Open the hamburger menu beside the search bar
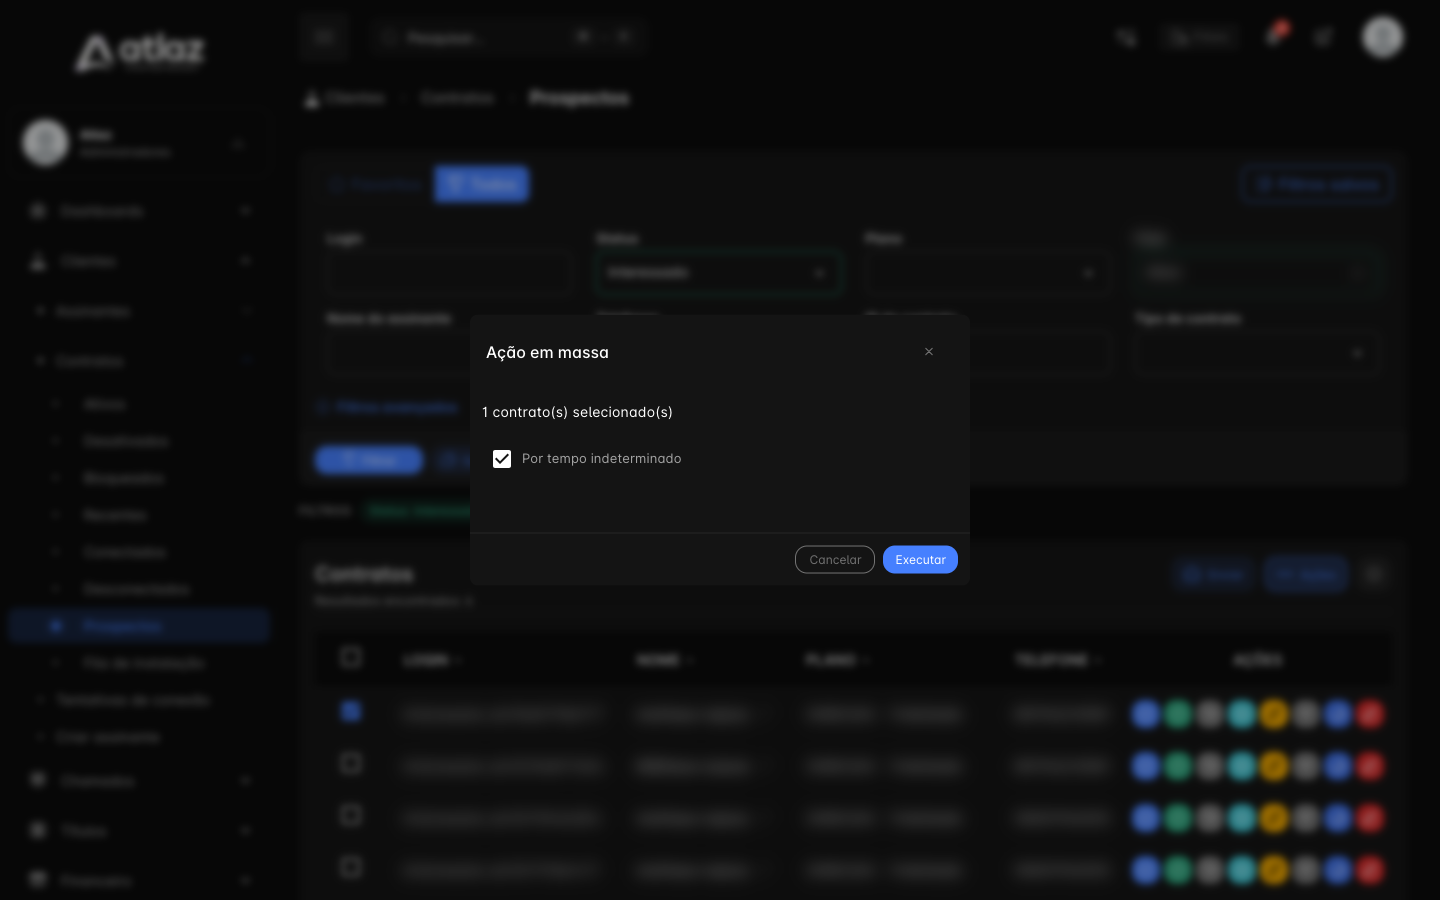This screenshot has height=900, width=1440. pos(323,37)
